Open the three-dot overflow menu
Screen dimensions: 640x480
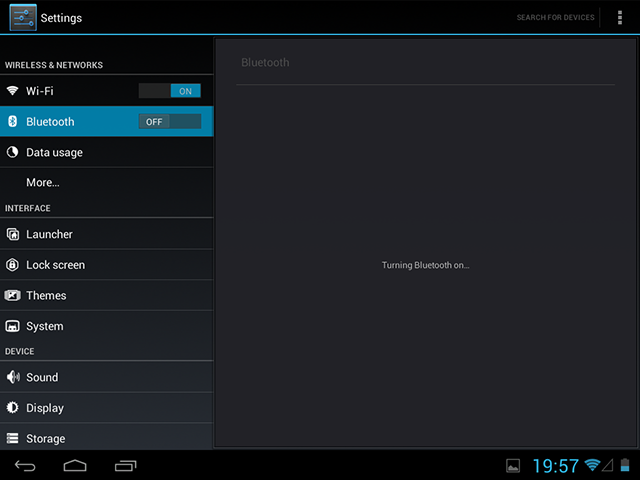tap(620, 18)
